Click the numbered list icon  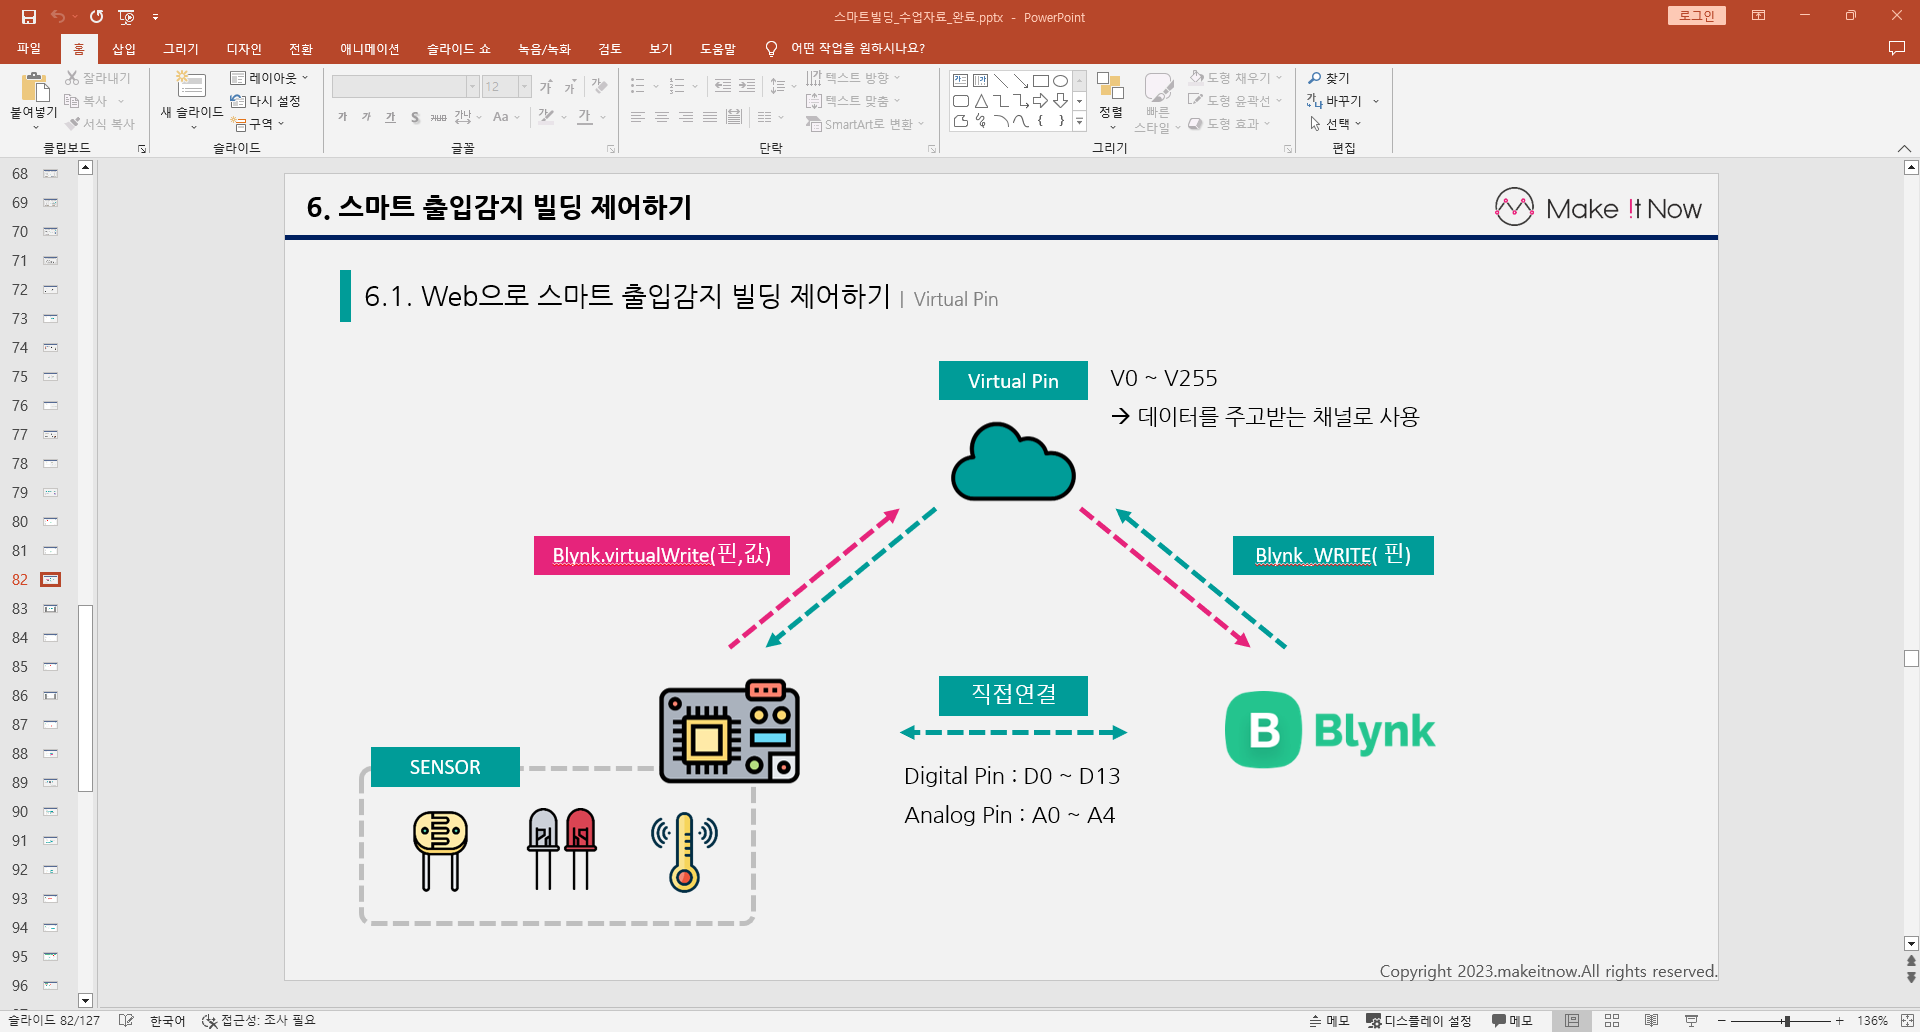click(677, 86)
